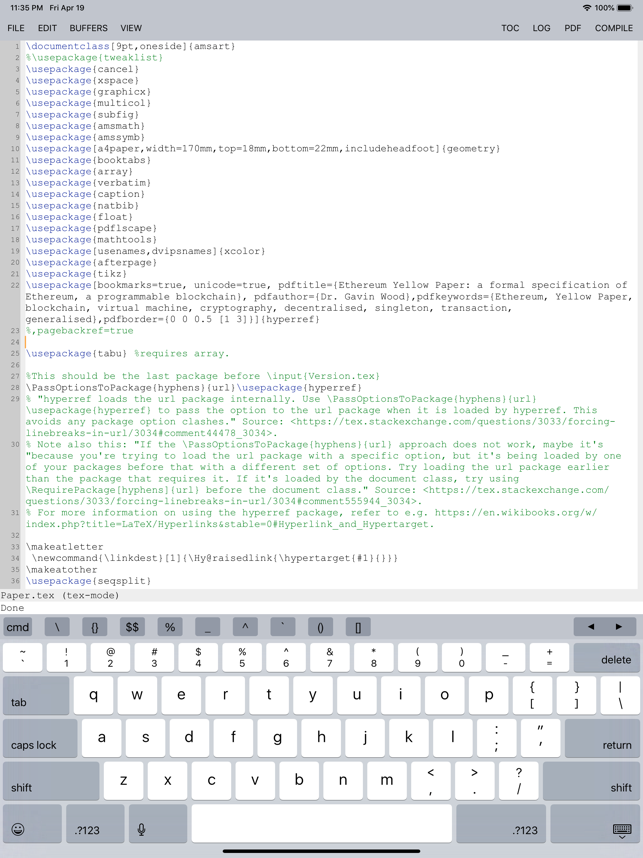This screenshot has height=858, width=643.
Task: Tap the COMPILE button
Action: pos(613,28)
